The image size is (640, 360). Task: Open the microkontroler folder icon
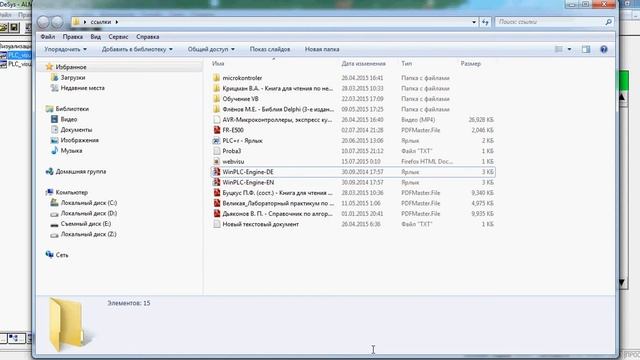tap(216, 78)
